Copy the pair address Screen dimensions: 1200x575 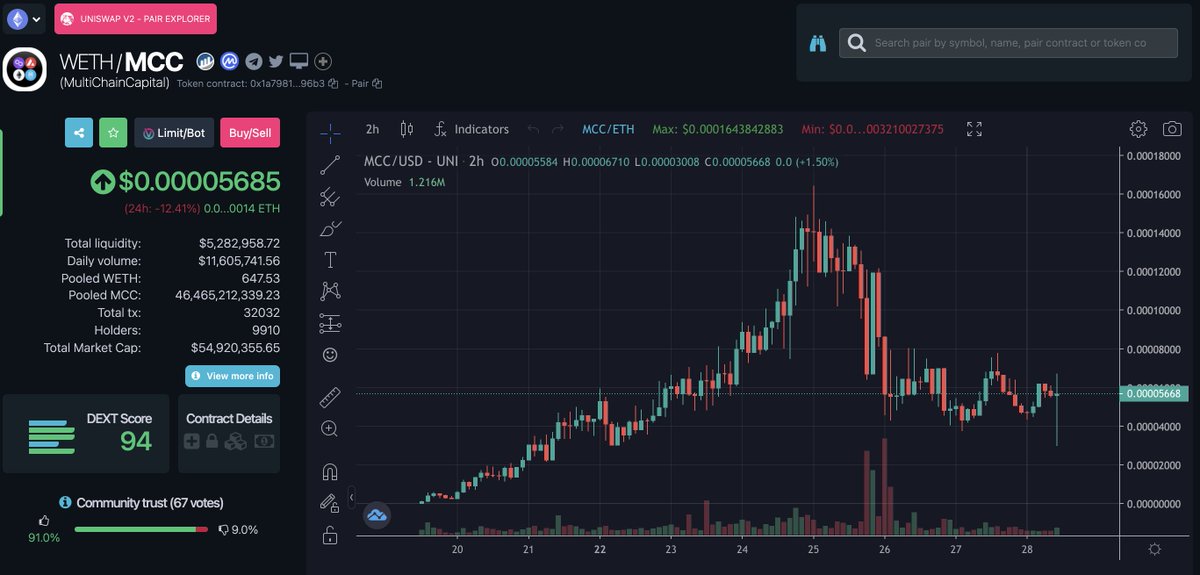pos(377,84)
